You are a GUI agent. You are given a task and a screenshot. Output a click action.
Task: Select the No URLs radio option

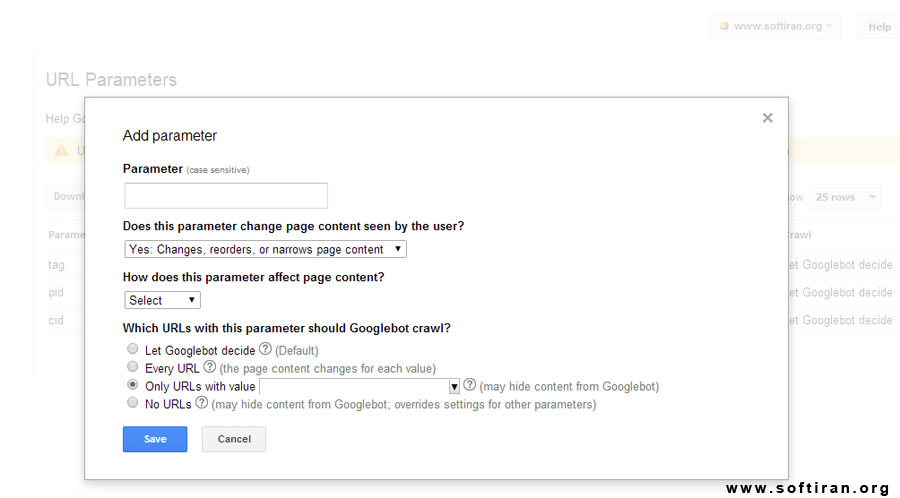point(133,403)
